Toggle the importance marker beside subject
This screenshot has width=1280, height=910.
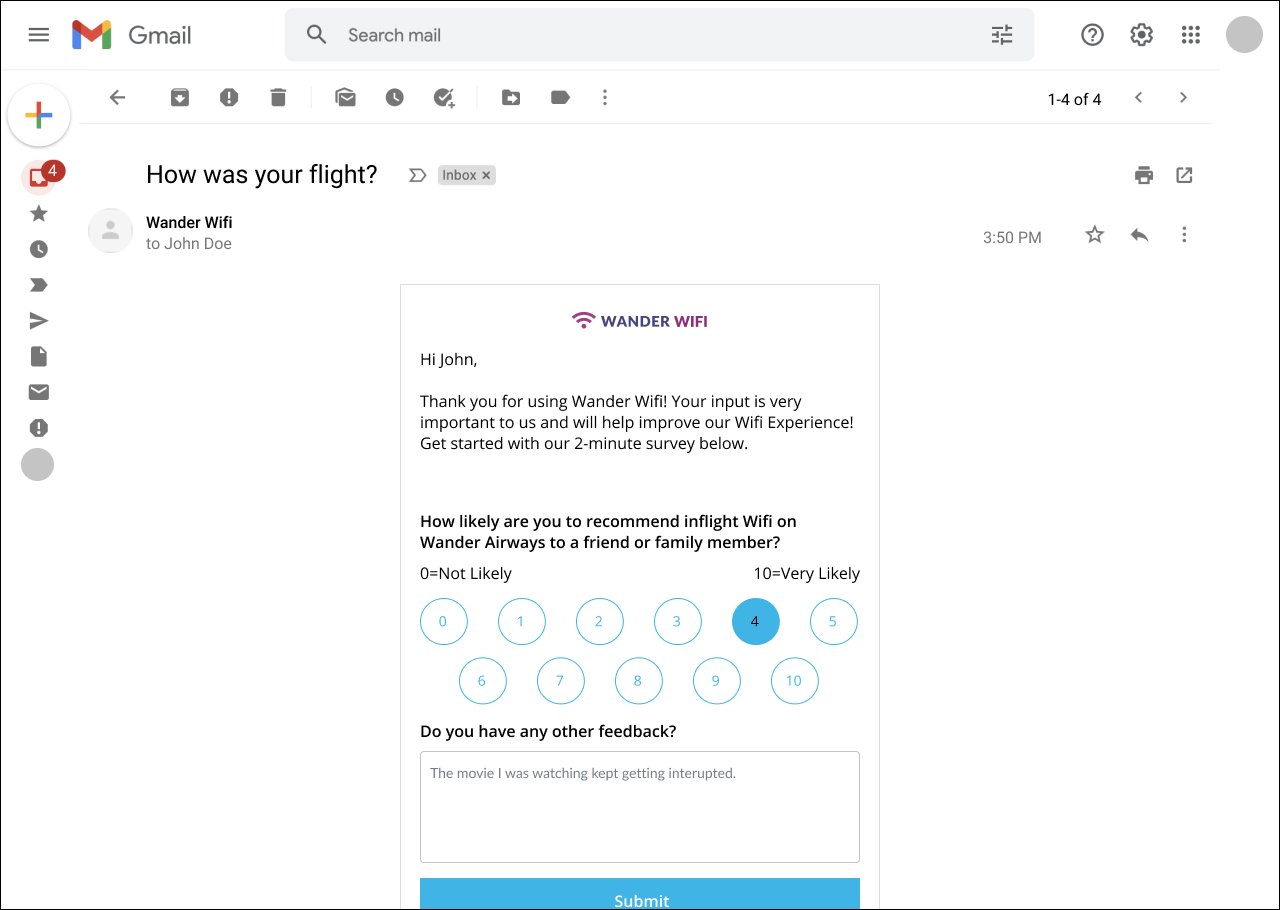417,175
